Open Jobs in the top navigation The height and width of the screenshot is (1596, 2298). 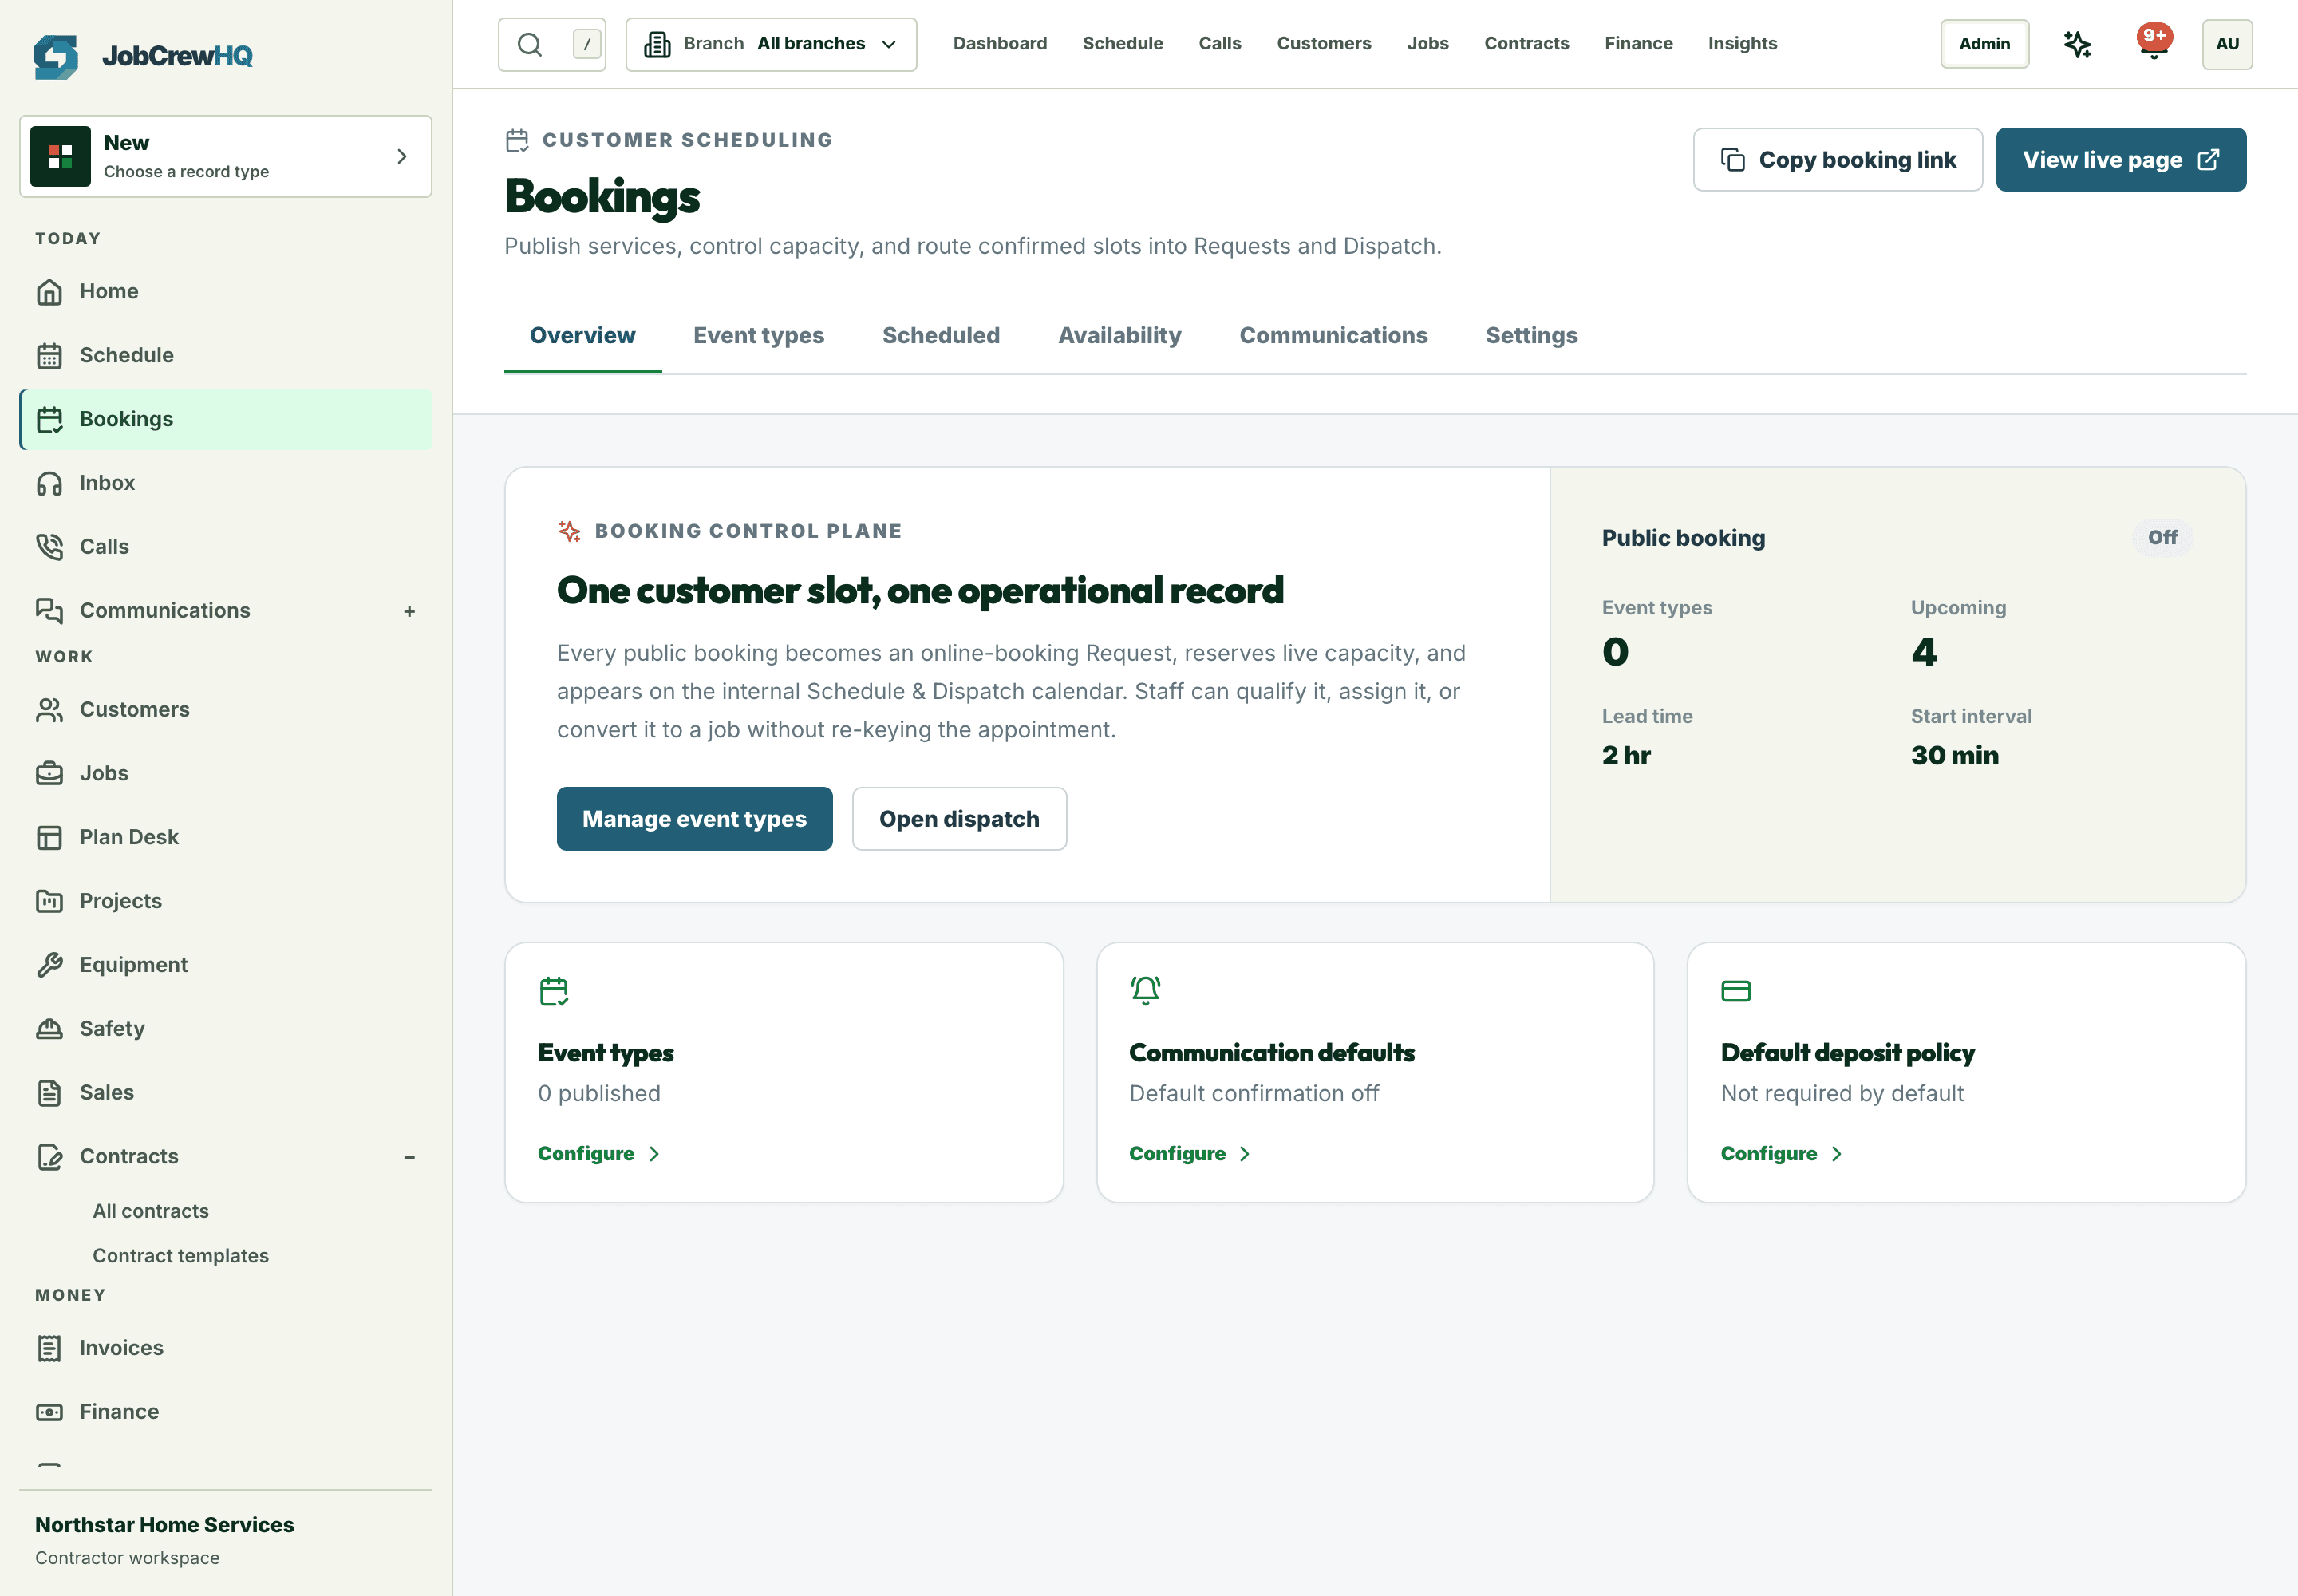[1428, 44]
